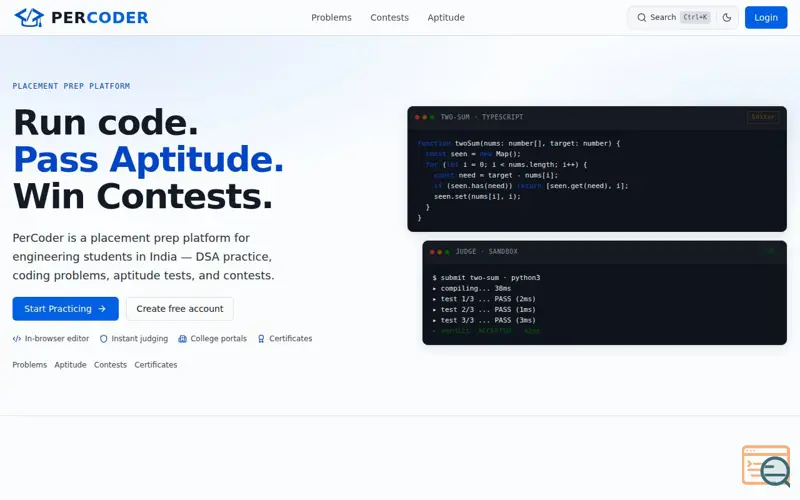The width and height of the screenshot is (800, 500).
Task: Toggle dark mode moon icon
Action: pos(727,17)
